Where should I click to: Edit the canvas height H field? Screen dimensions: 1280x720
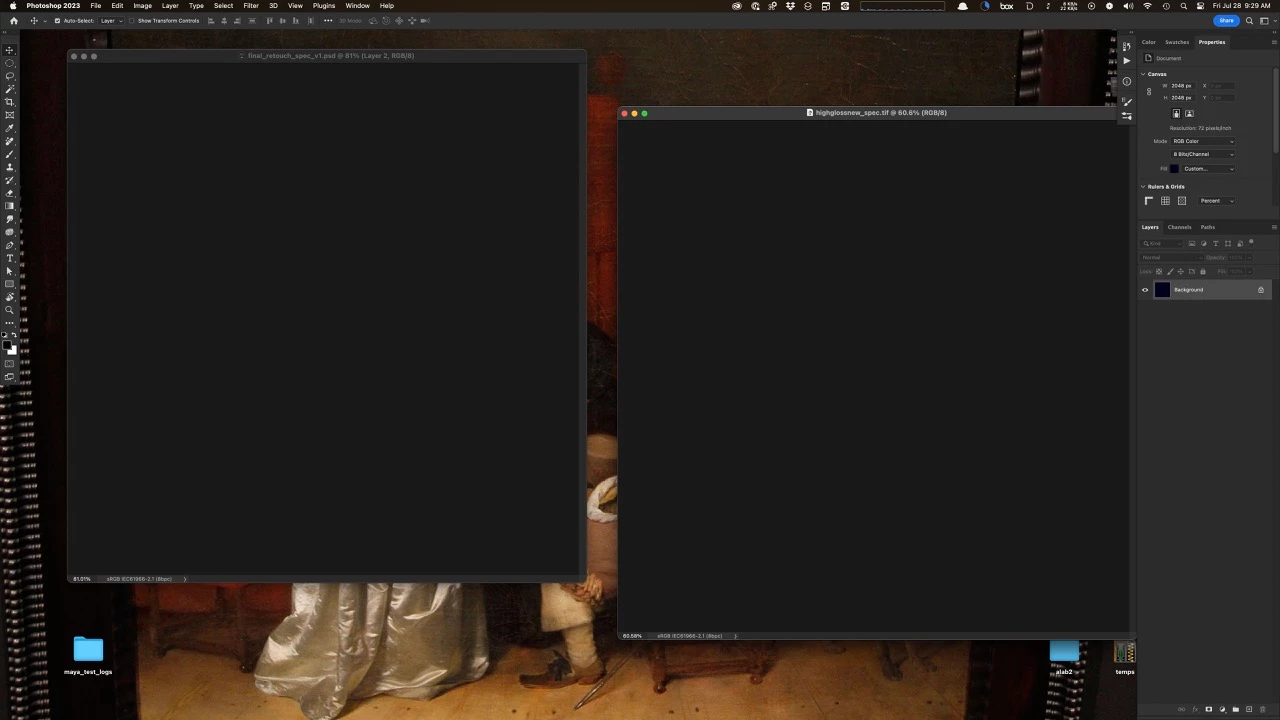coord(1181,98)
